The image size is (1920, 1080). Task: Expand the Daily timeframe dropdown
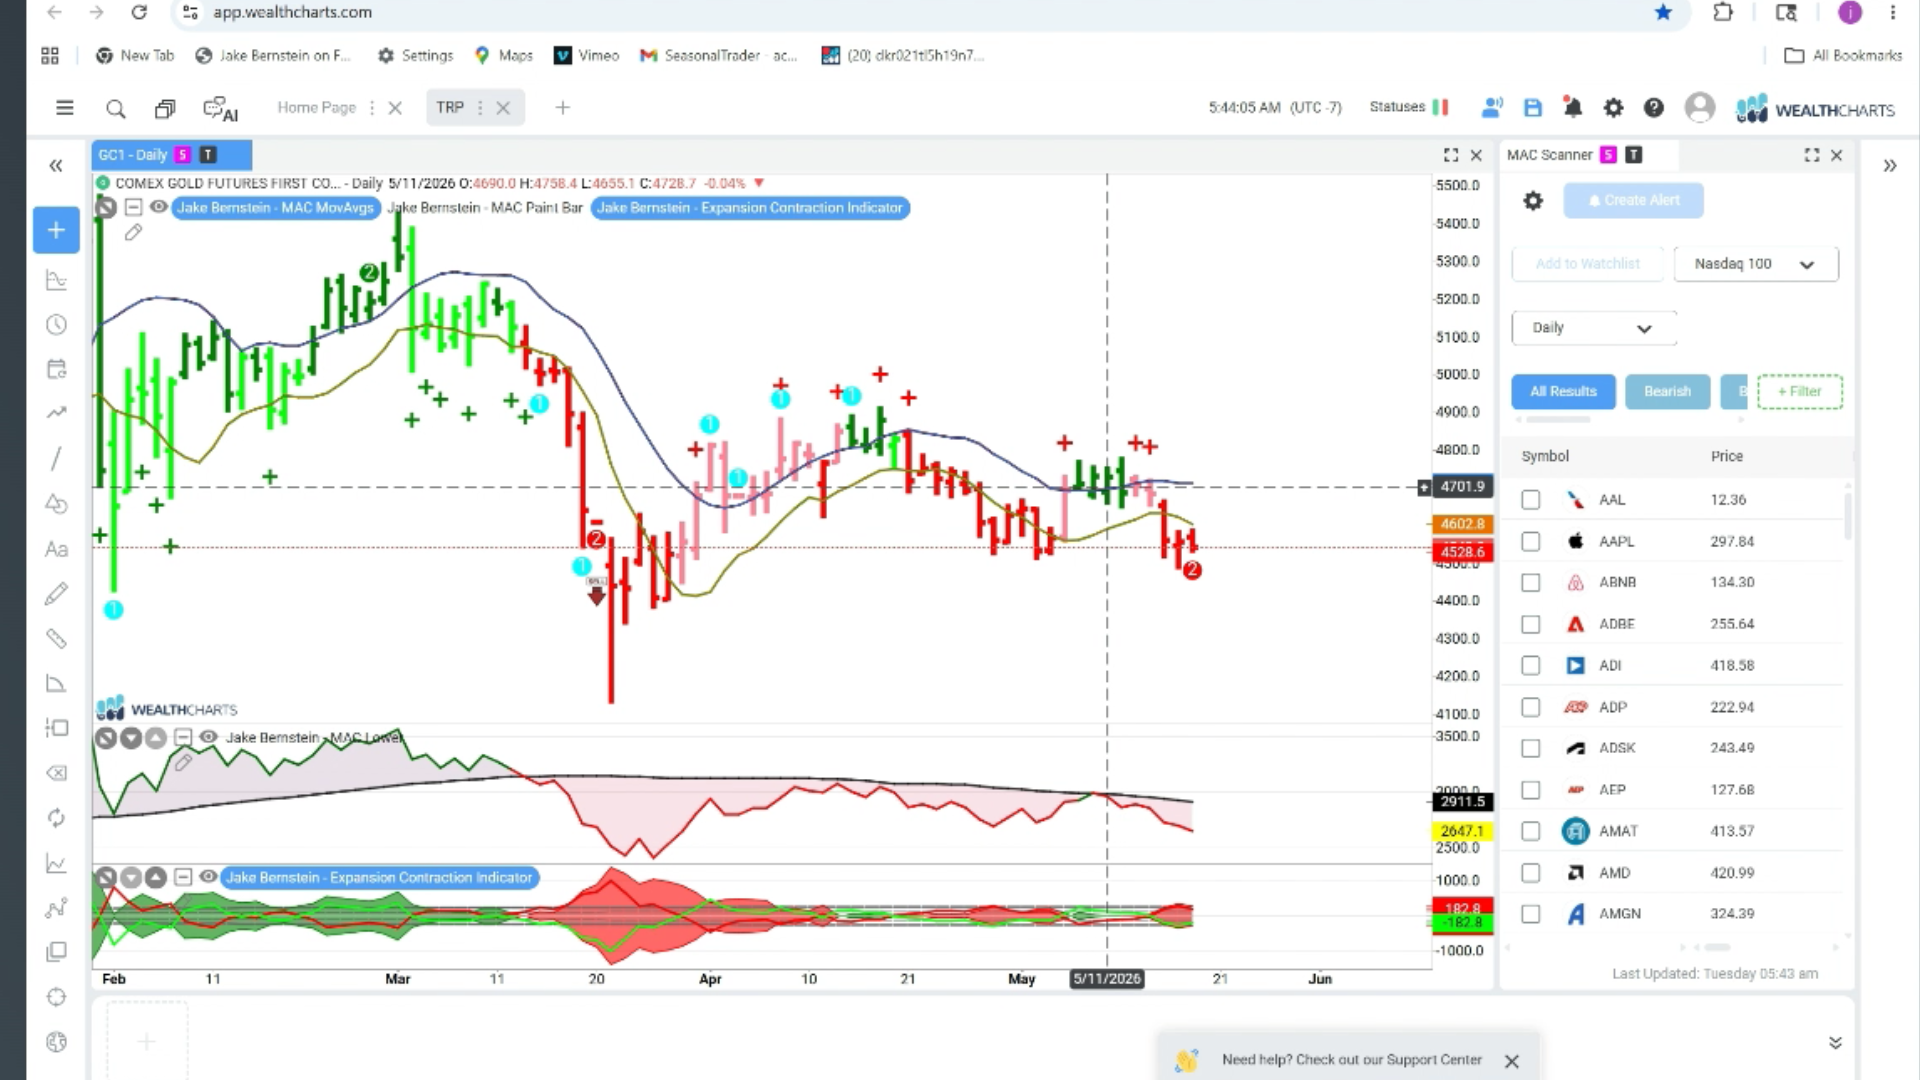[x=1593, y=328]
